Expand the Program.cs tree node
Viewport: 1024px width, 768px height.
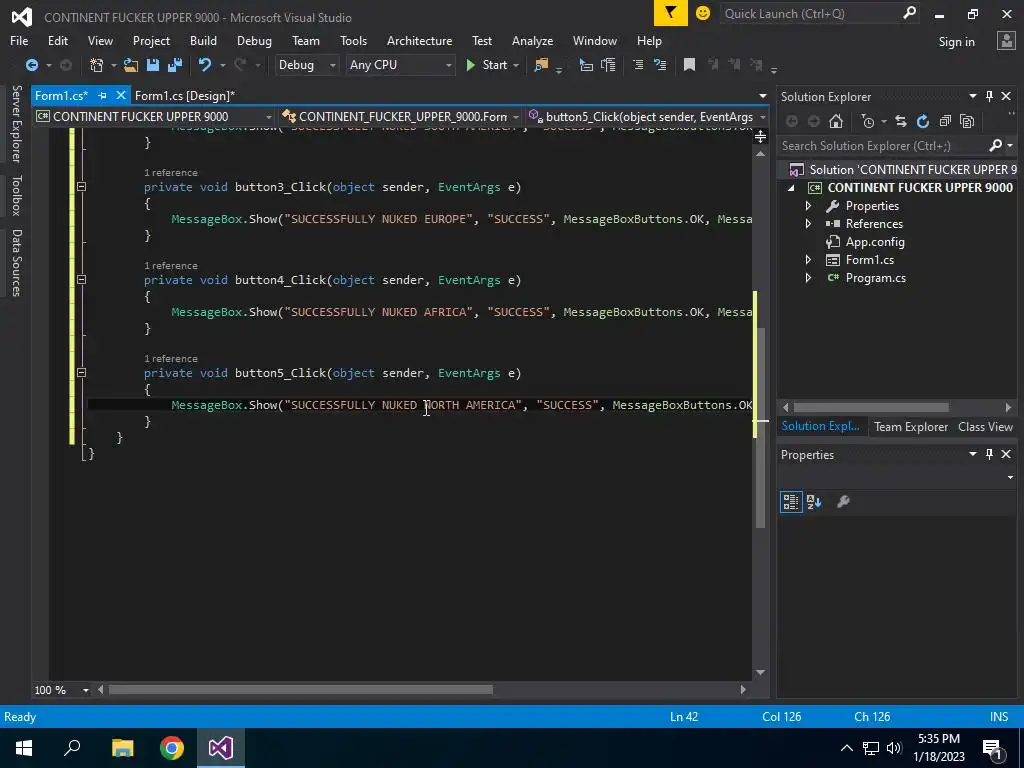point(808,278)
